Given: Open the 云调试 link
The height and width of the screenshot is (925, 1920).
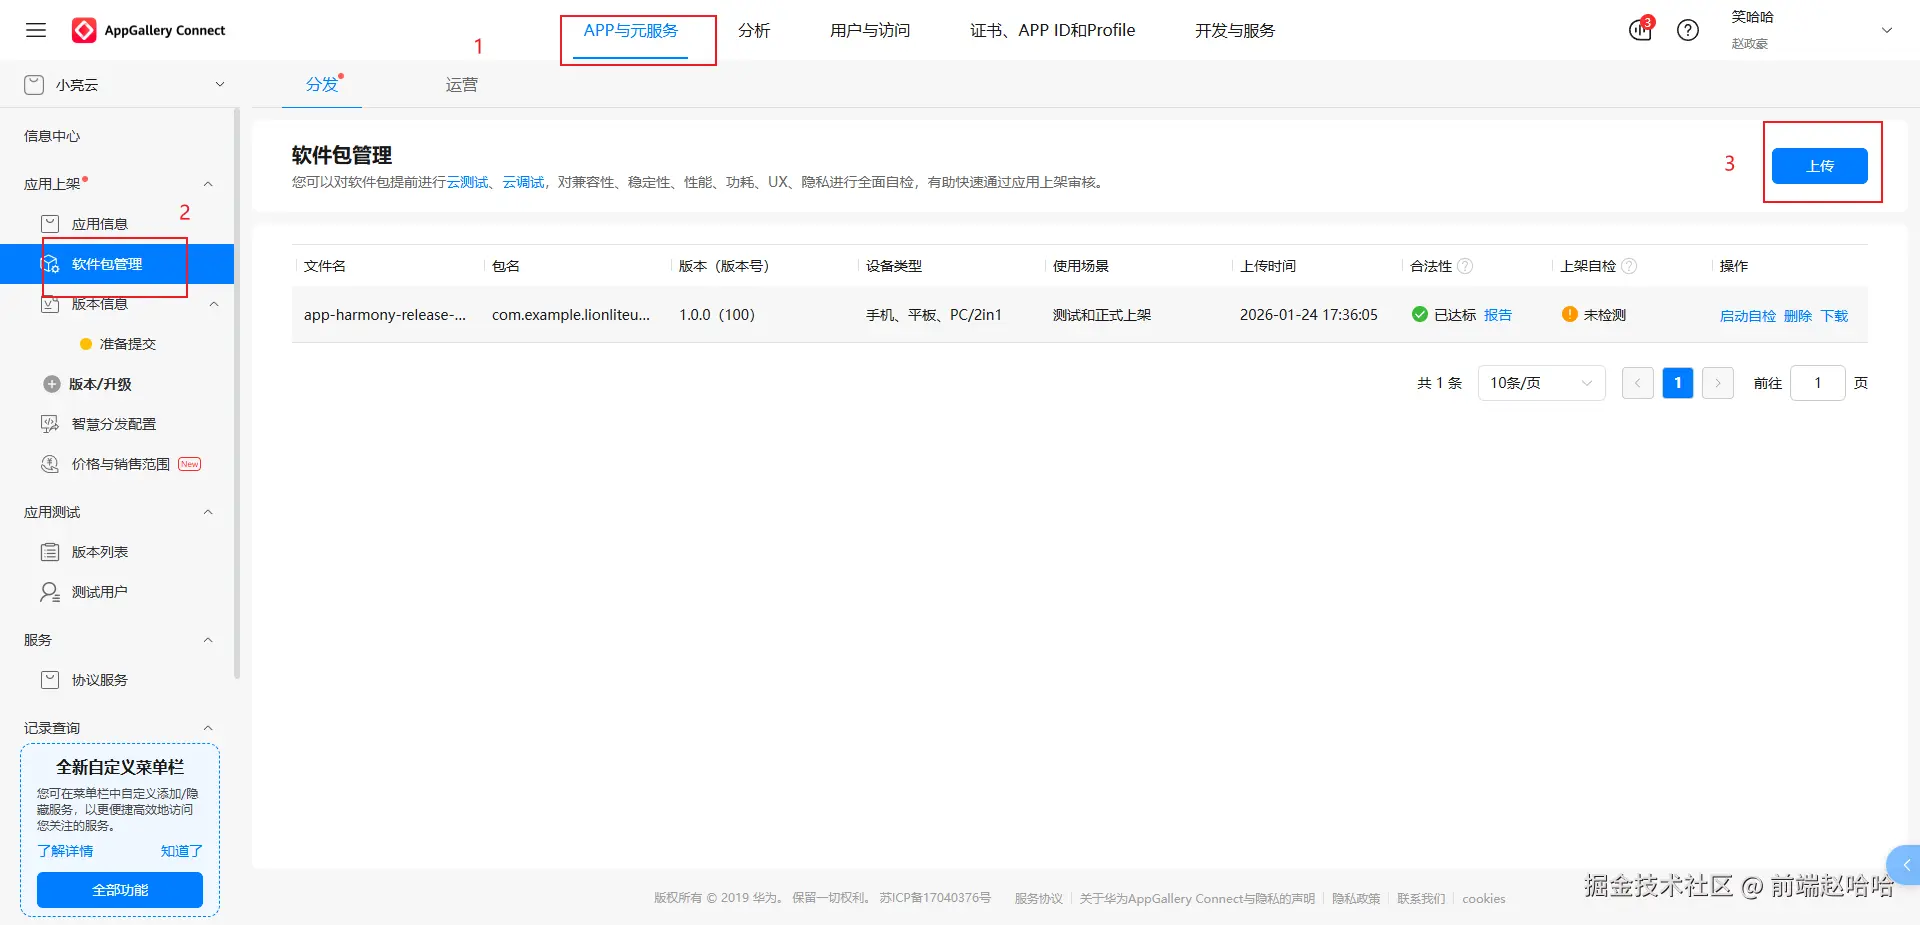Looking at the screenshot, I should 523,182.
